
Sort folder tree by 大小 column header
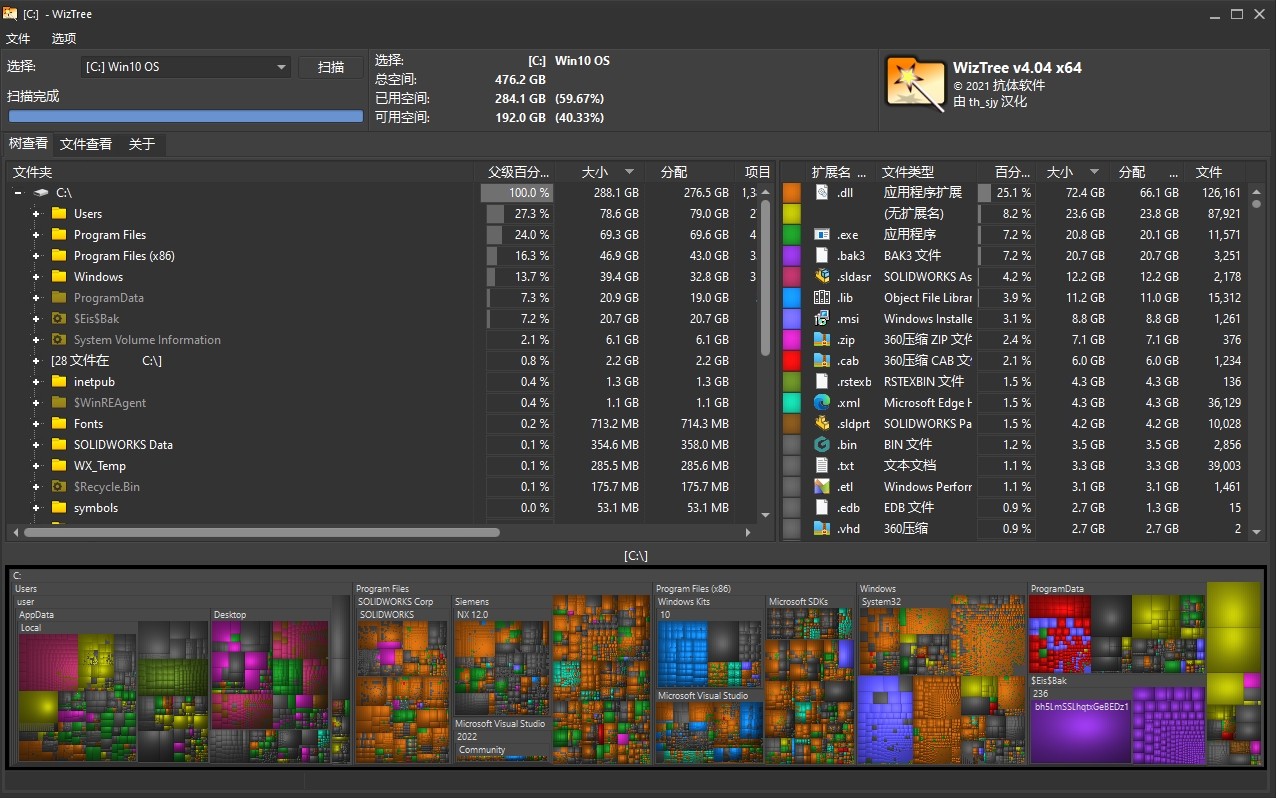point(599,172)
